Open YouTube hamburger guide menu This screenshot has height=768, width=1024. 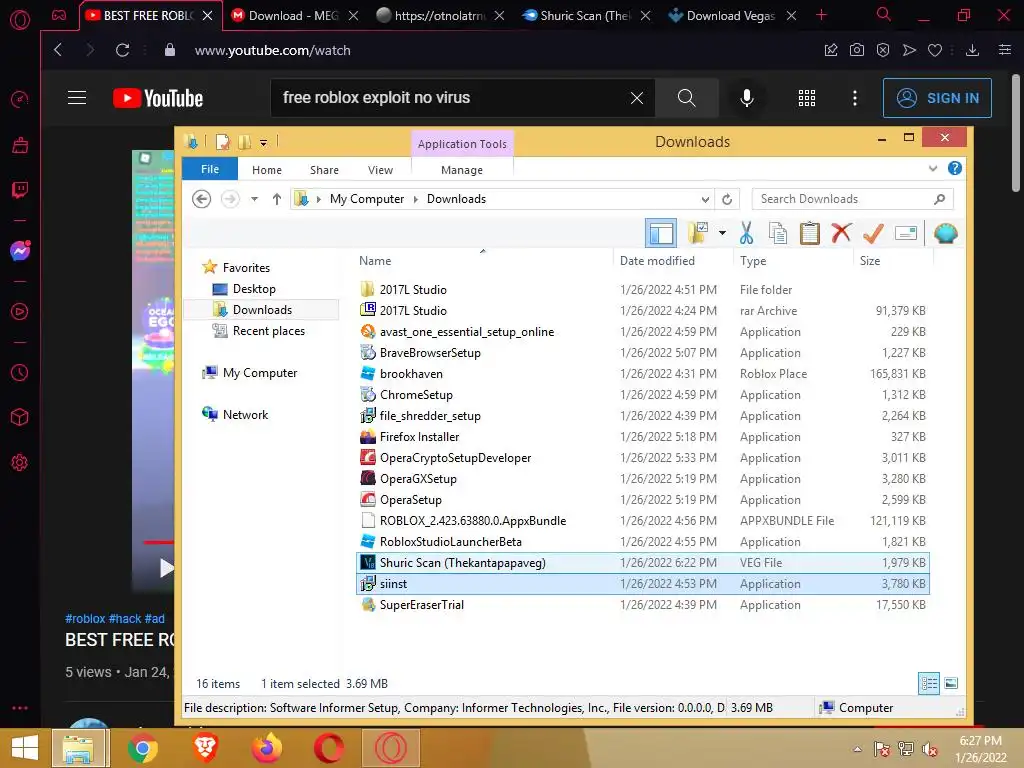click(x=77, y=98)
